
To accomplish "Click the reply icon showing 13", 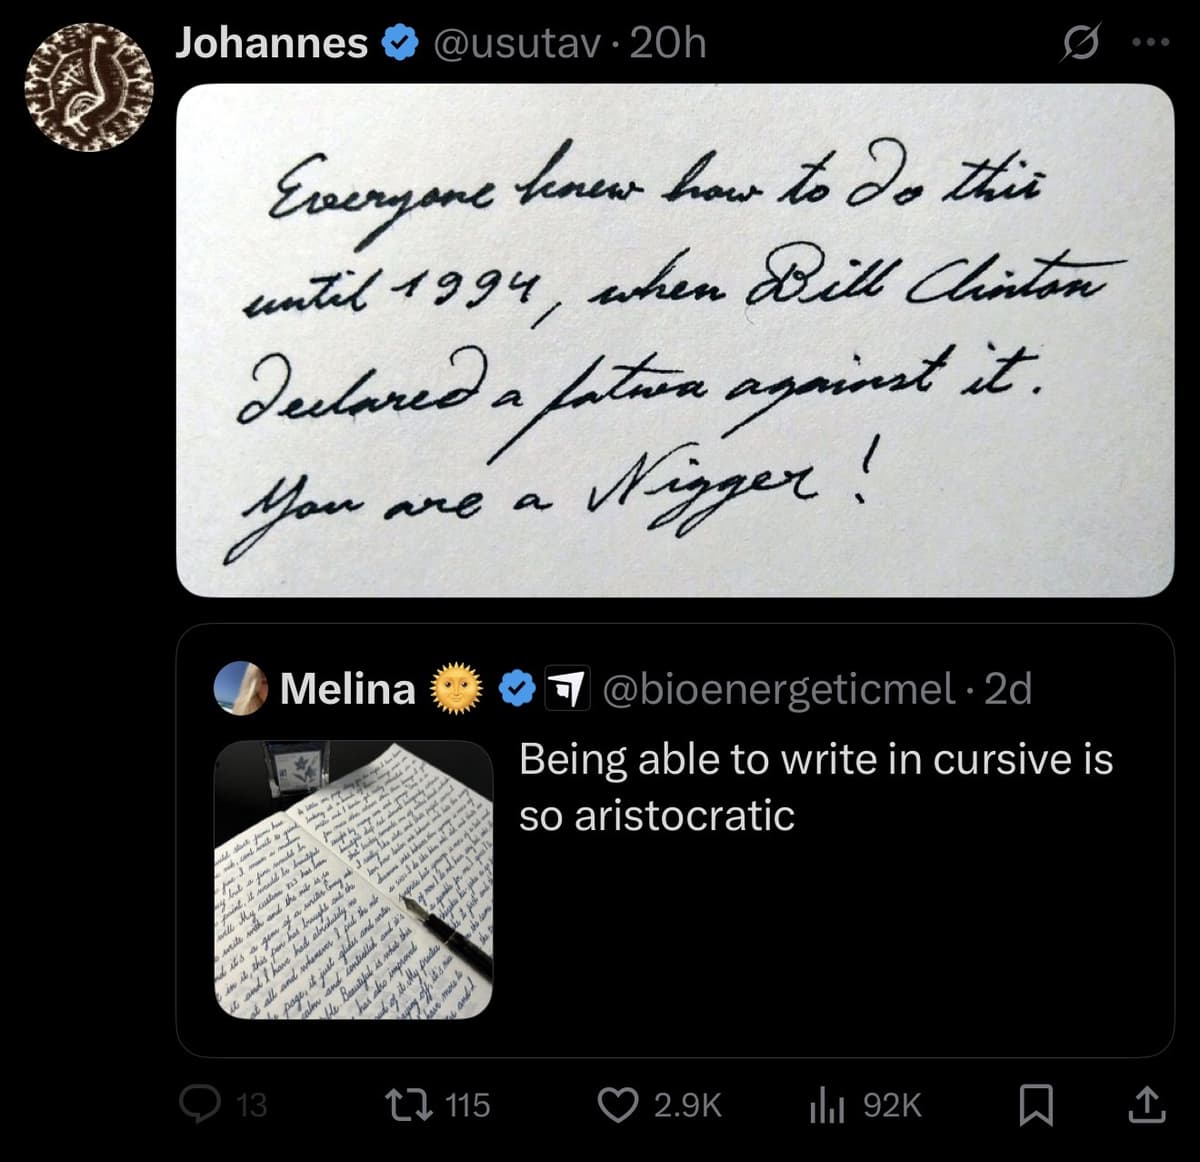I will point(197,1104).
